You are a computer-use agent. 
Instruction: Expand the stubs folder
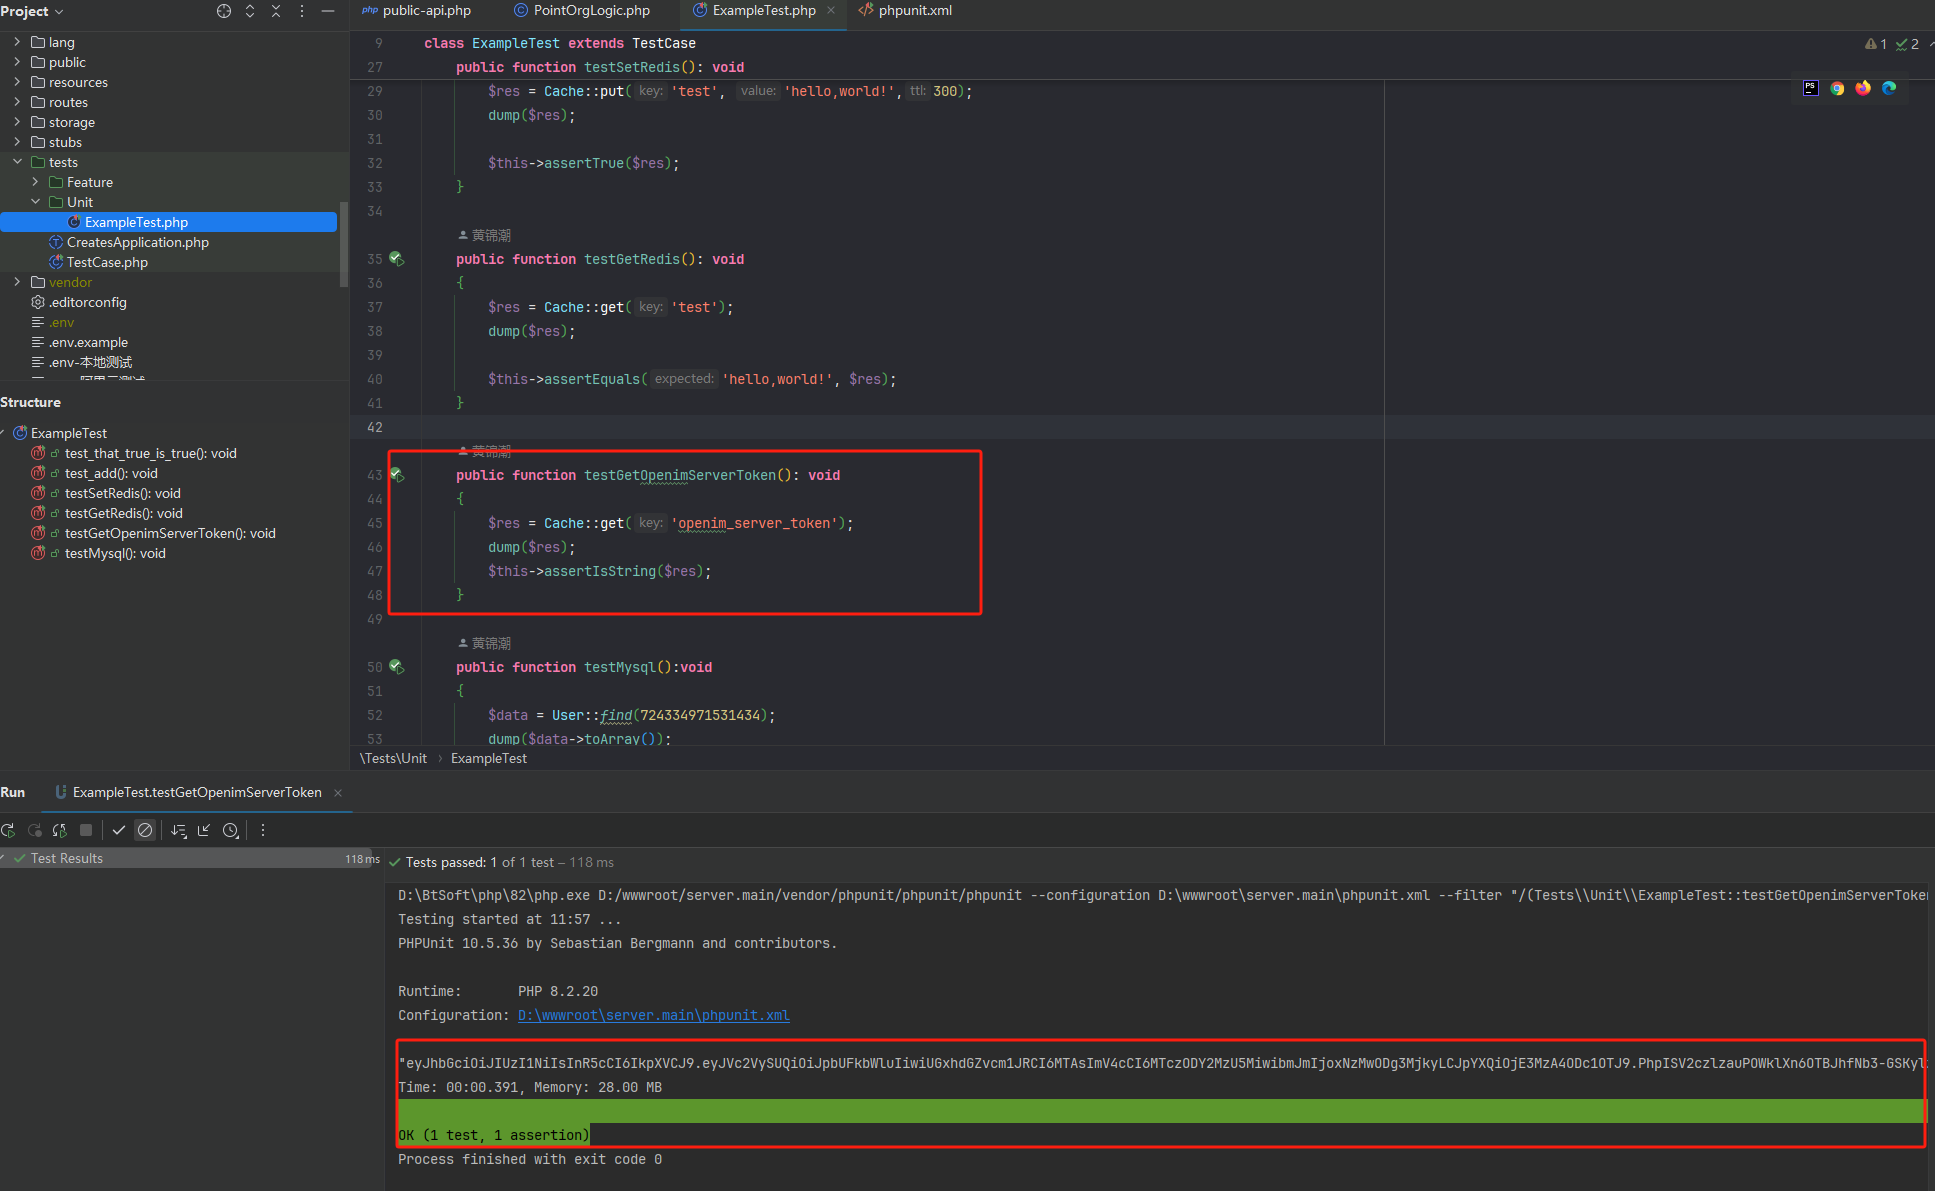[x=17, y=142]
